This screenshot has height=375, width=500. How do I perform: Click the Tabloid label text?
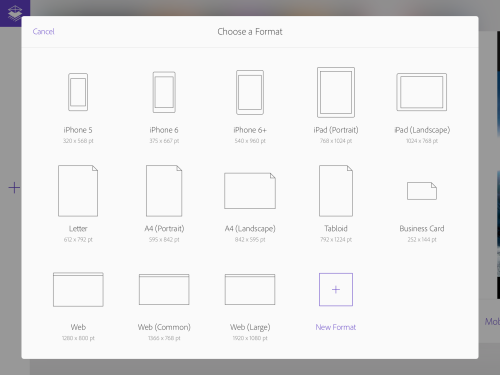pyautogui.click(x=336, y=228)
